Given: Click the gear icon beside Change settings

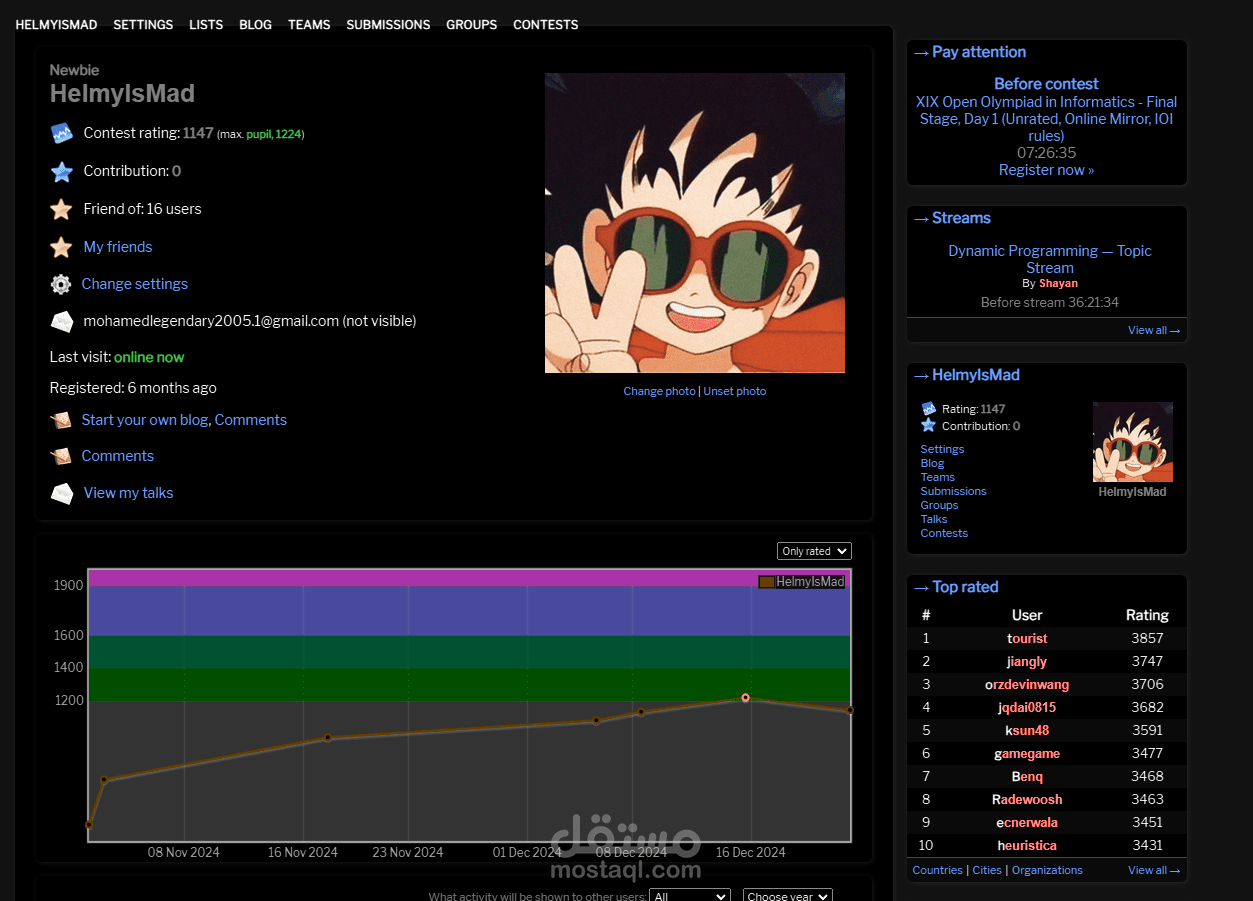Looking at the screenshot, I should (x=61, y=284).
